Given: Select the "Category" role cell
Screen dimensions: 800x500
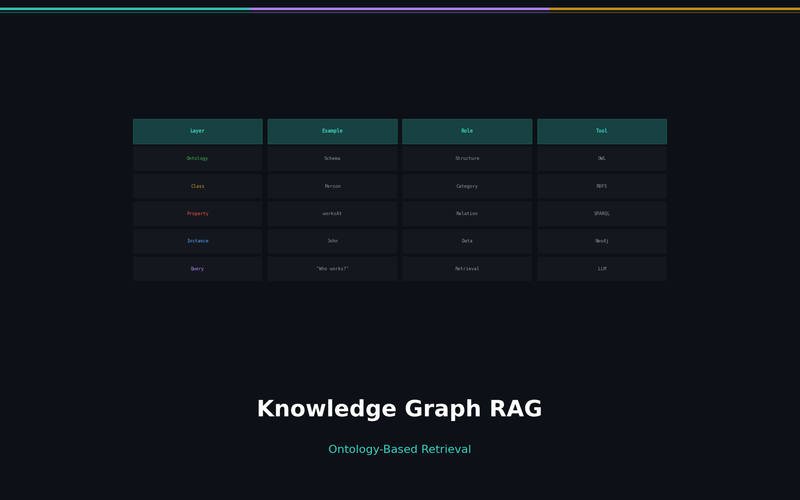Looking at the screenshot, I should pos(467,186).
